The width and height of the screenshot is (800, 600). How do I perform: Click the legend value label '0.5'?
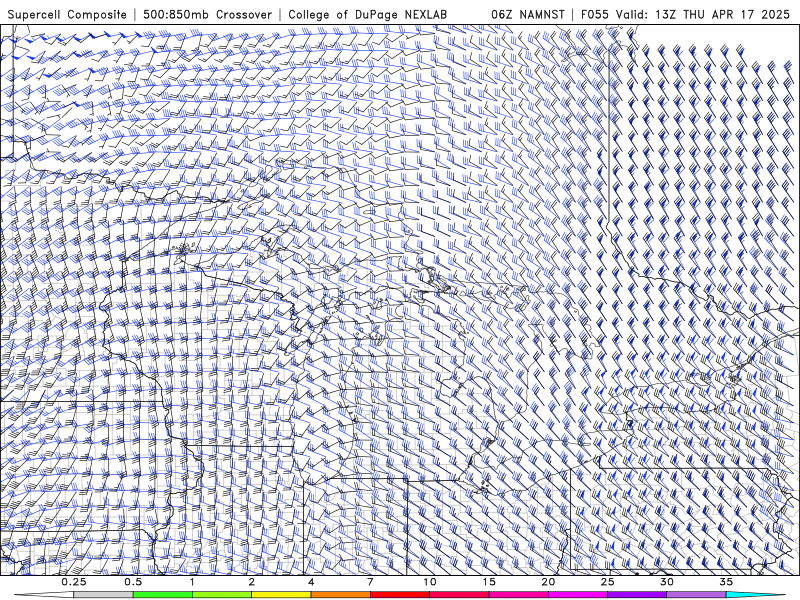click(133, 582)
